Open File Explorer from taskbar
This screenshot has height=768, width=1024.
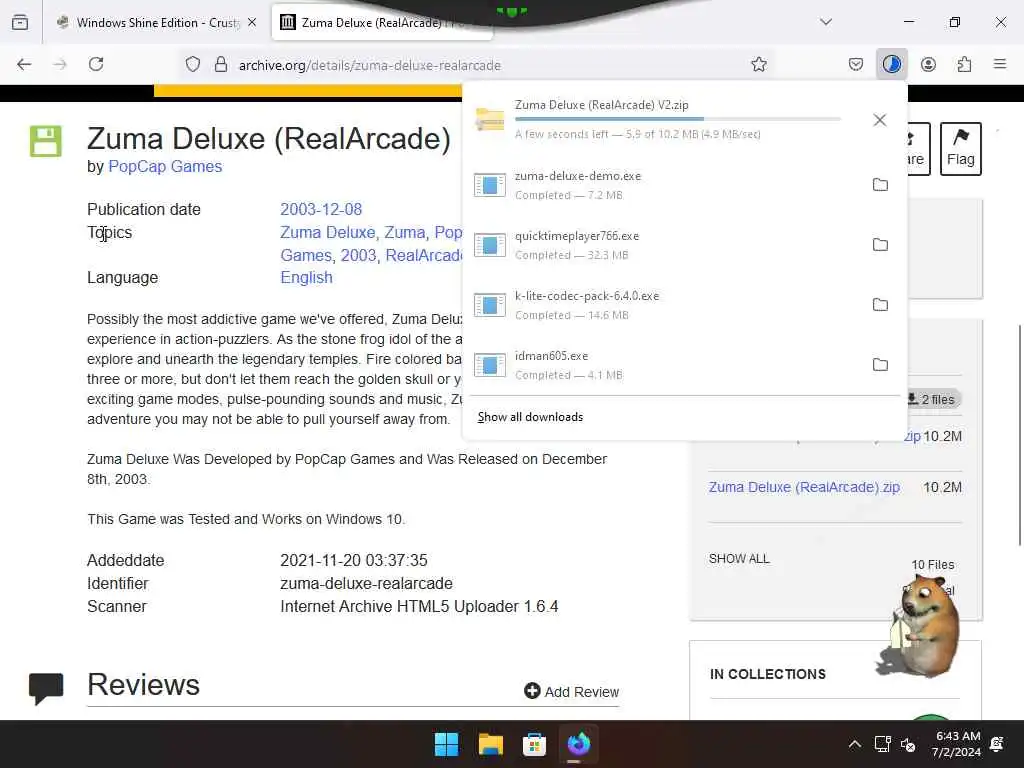click(x=490, y=744)
